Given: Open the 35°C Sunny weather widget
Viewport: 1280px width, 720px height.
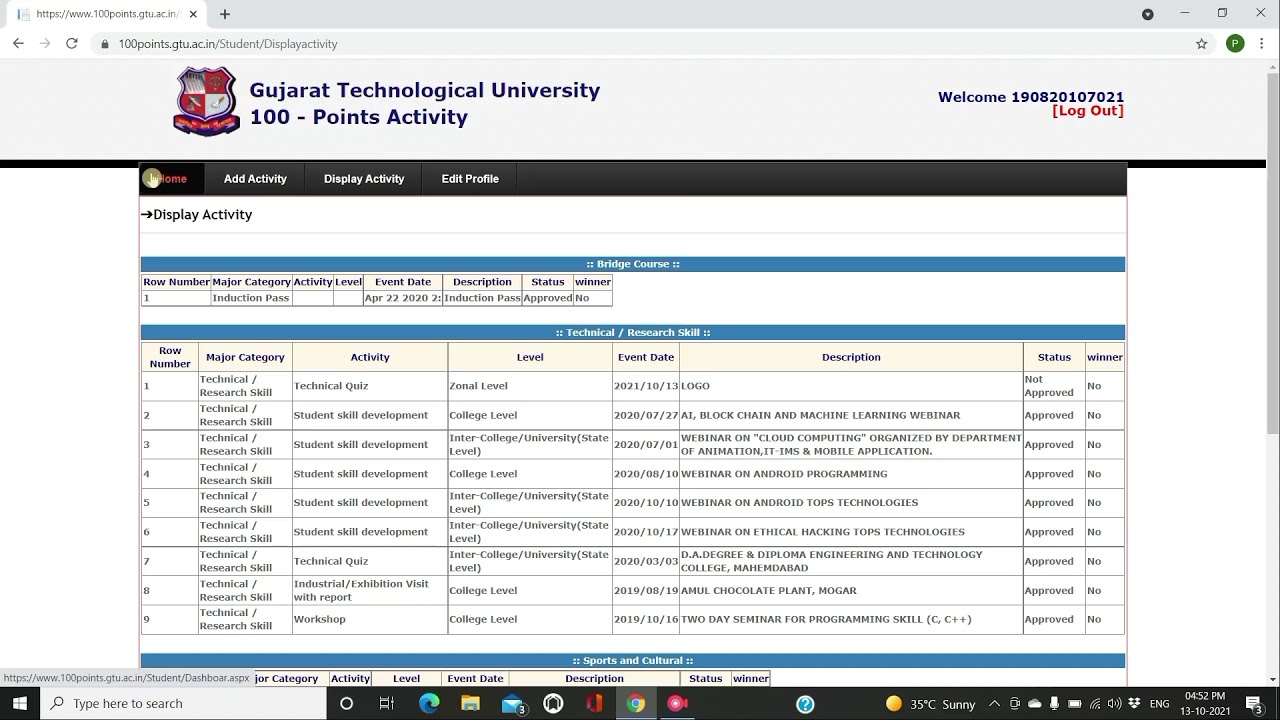Looking at the screenshot, I should (x=930, y=704).
